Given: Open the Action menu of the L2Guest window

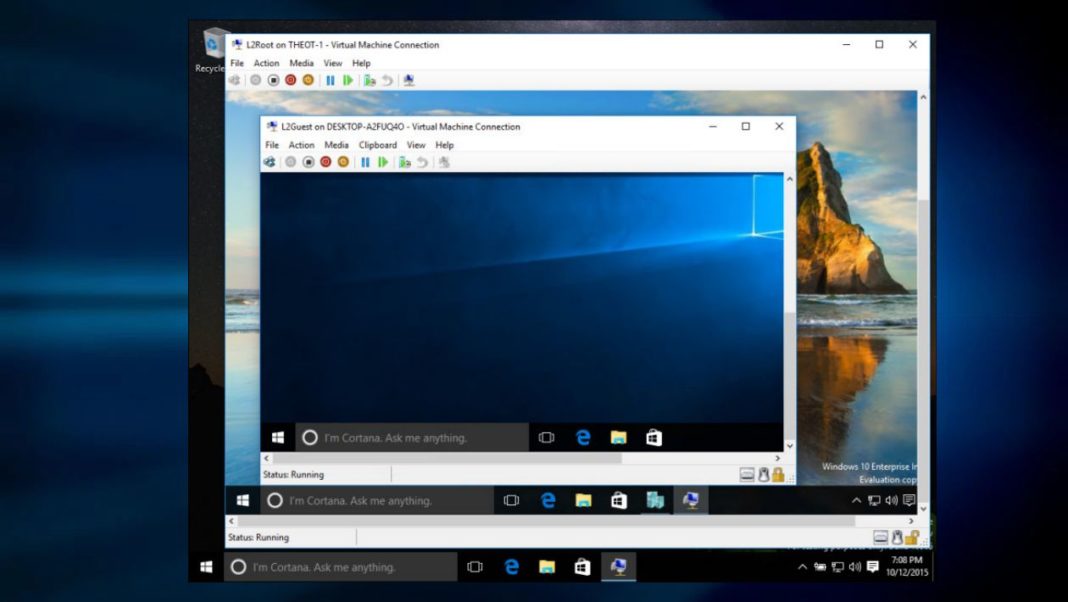Looking at the screenshot, I should point(302,144).
